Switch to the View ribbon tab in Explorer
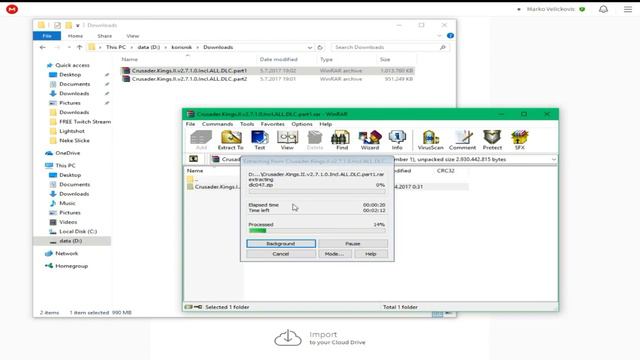The width and height of the screenshot is (640, 360). pos(133,36)
